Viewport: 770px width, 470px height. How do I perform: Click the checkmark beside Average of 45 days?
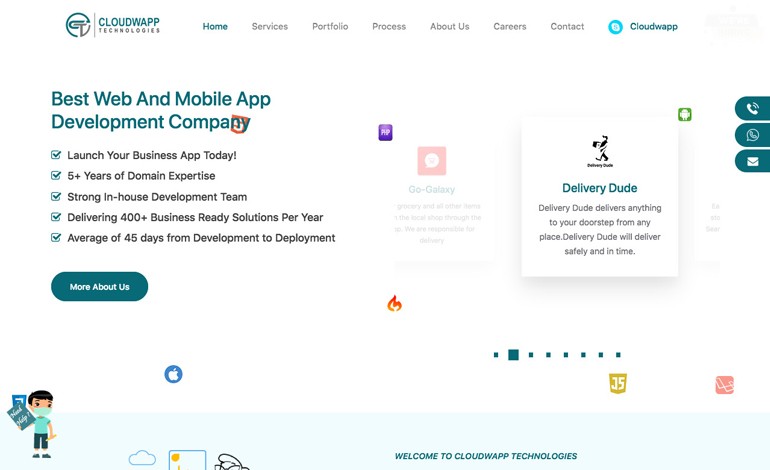[56, 237]
